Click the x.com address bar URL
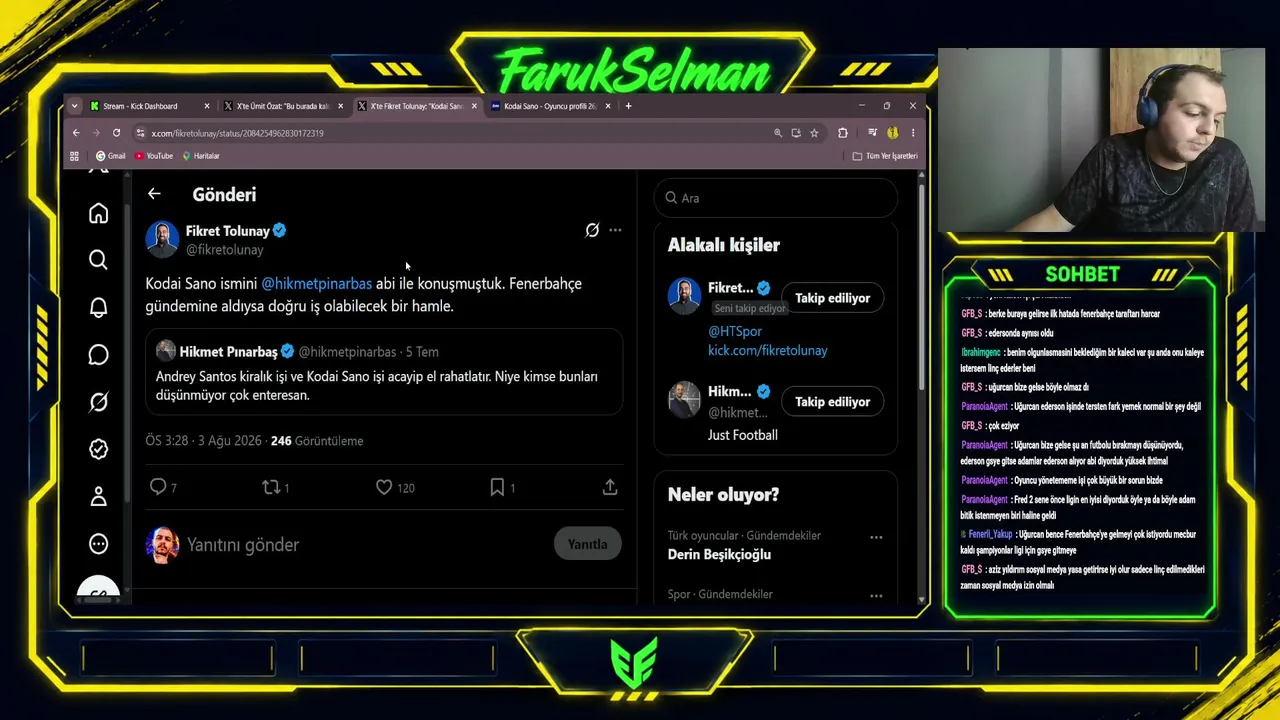This screenshot has width=1280, height=720. click(x=238, y=133)
